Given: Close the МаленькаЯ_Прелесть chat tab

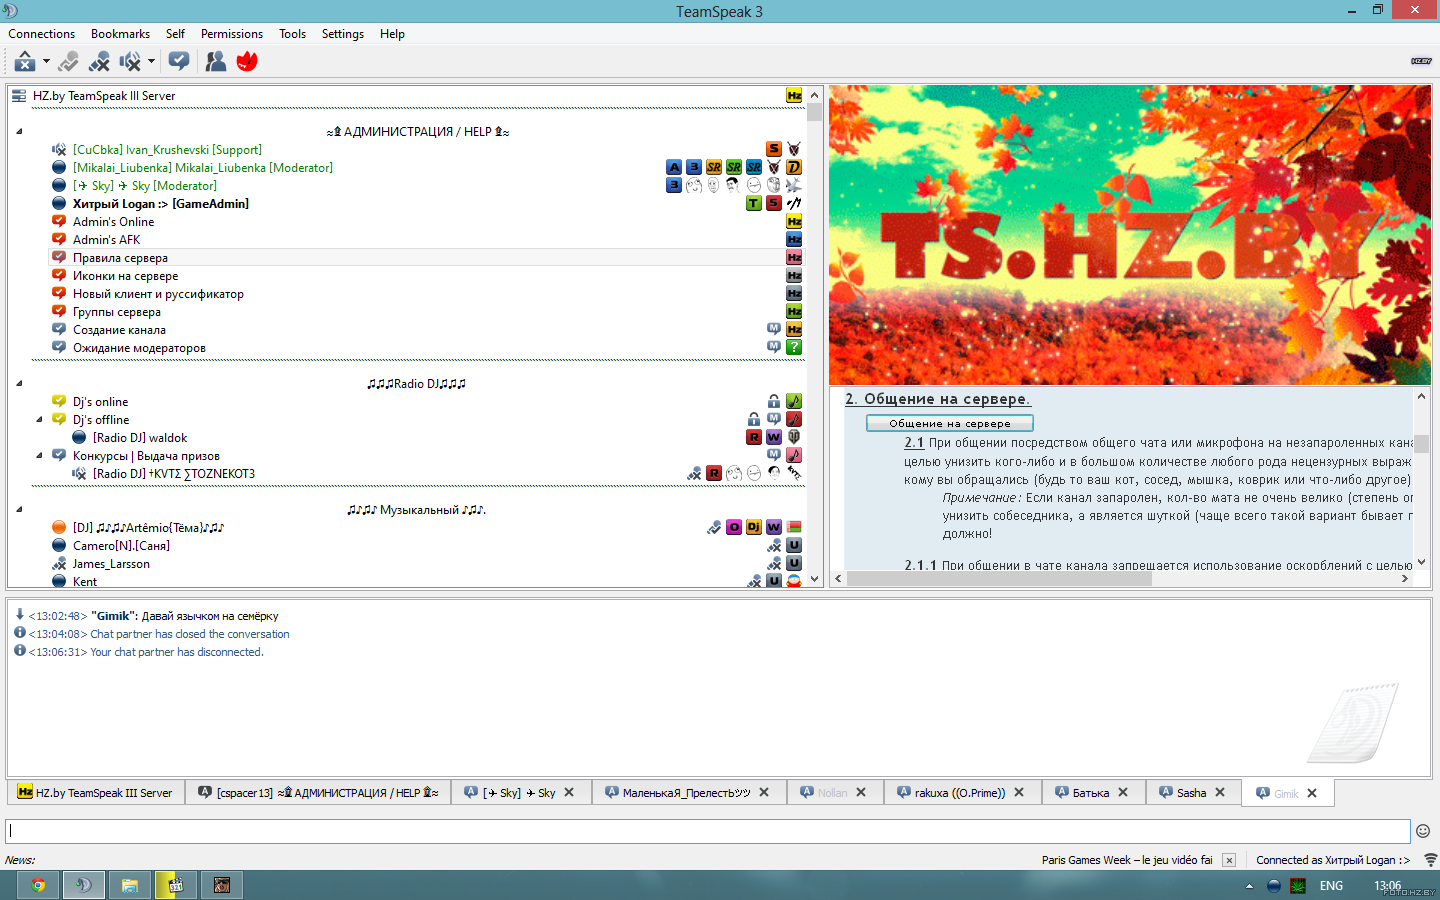Looking at the screenshot, I should [x=764, y=793].
